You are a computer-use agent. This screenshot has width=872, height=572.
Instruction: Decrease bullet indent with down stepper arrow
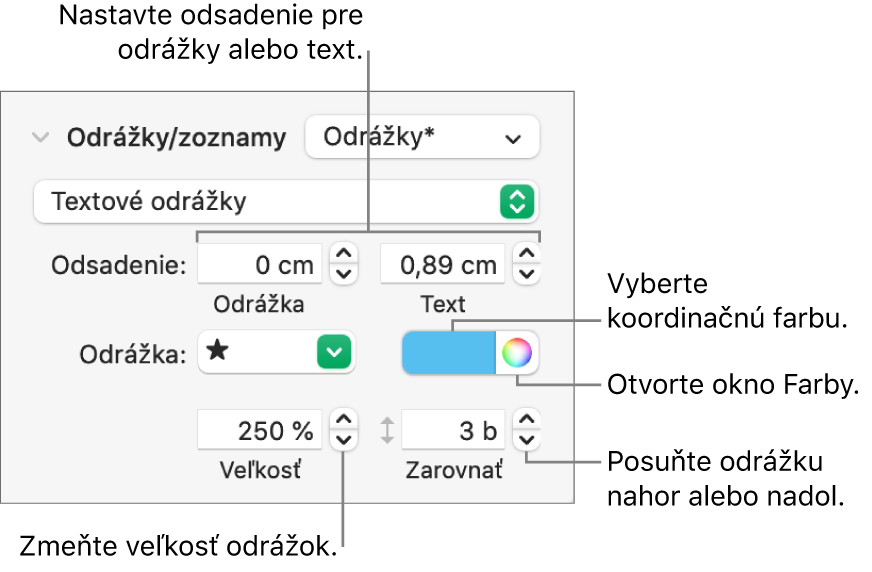(343, 274)
